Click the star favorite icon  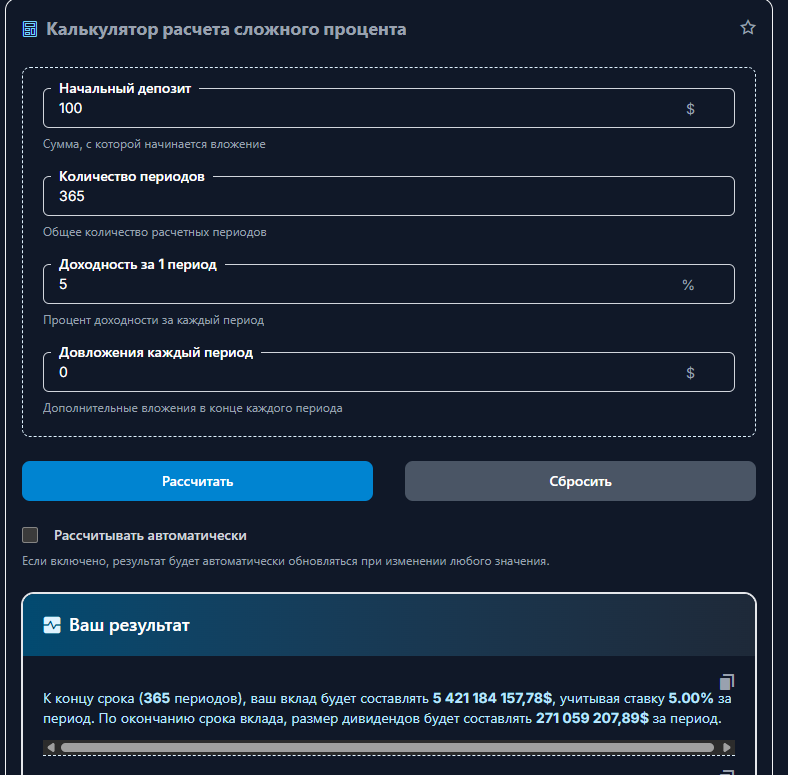tap(748, 28)
